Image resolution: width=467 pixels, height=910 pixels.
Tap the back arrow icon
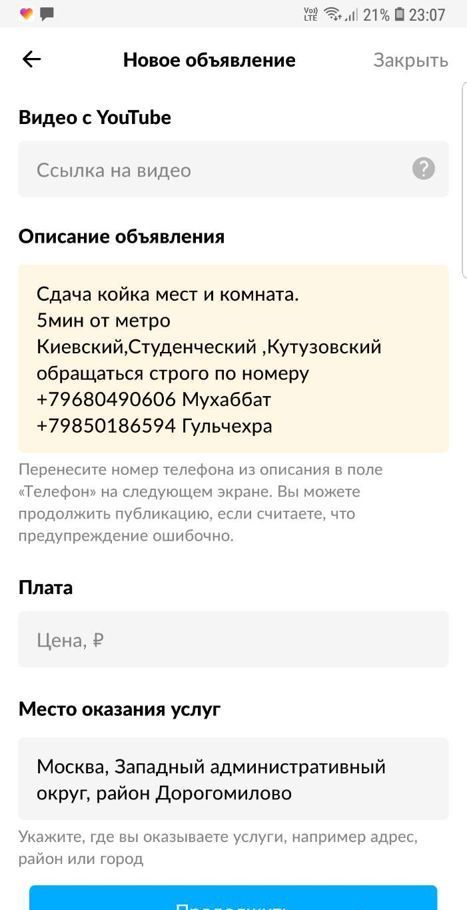click(x=31, y=59)
